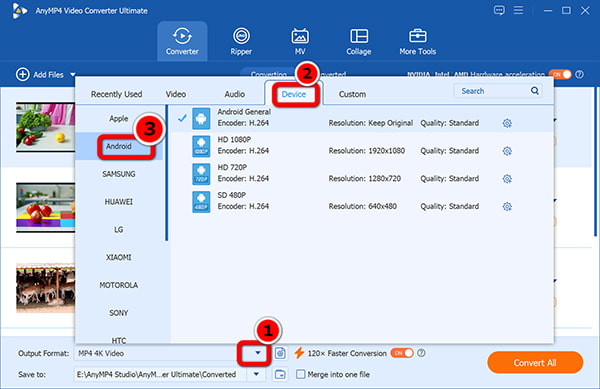Screen dimensions: 600x389
Task: Open the output folder icon
Action: [280, 374]
